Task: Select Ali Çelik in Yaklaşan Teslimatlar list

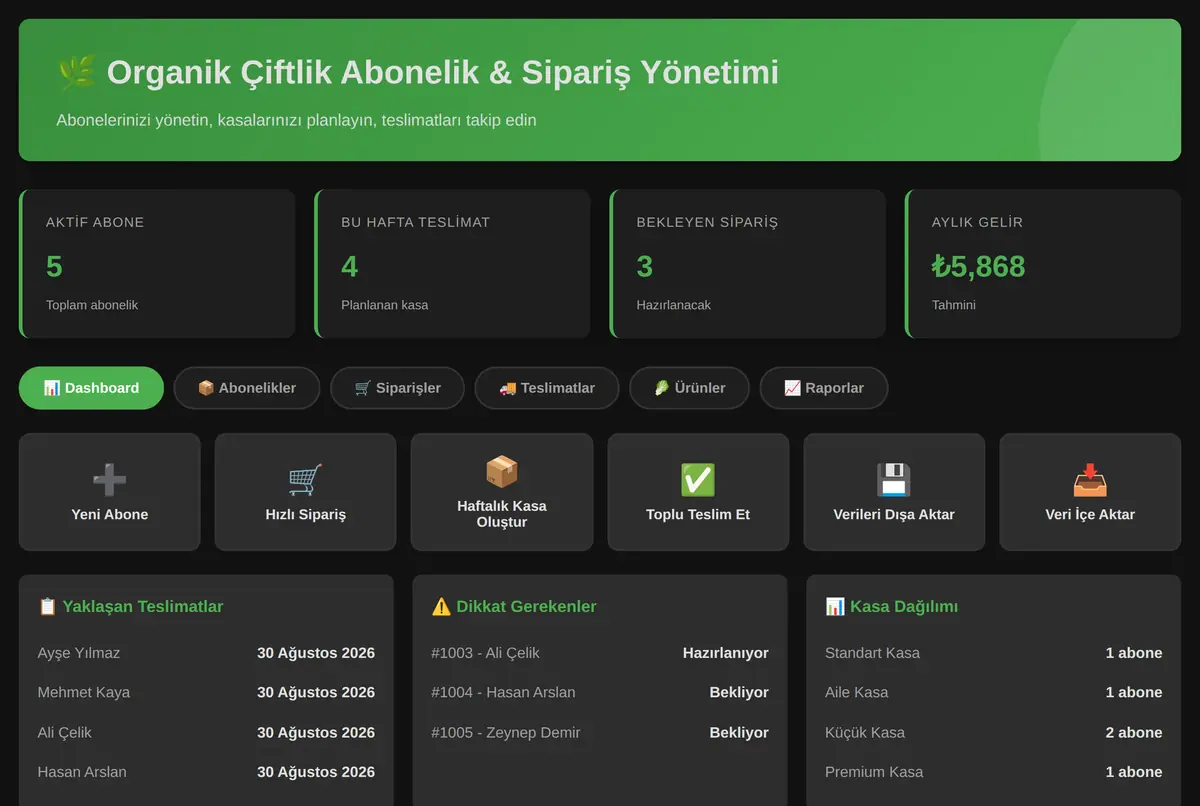Action: pos(65,732)
